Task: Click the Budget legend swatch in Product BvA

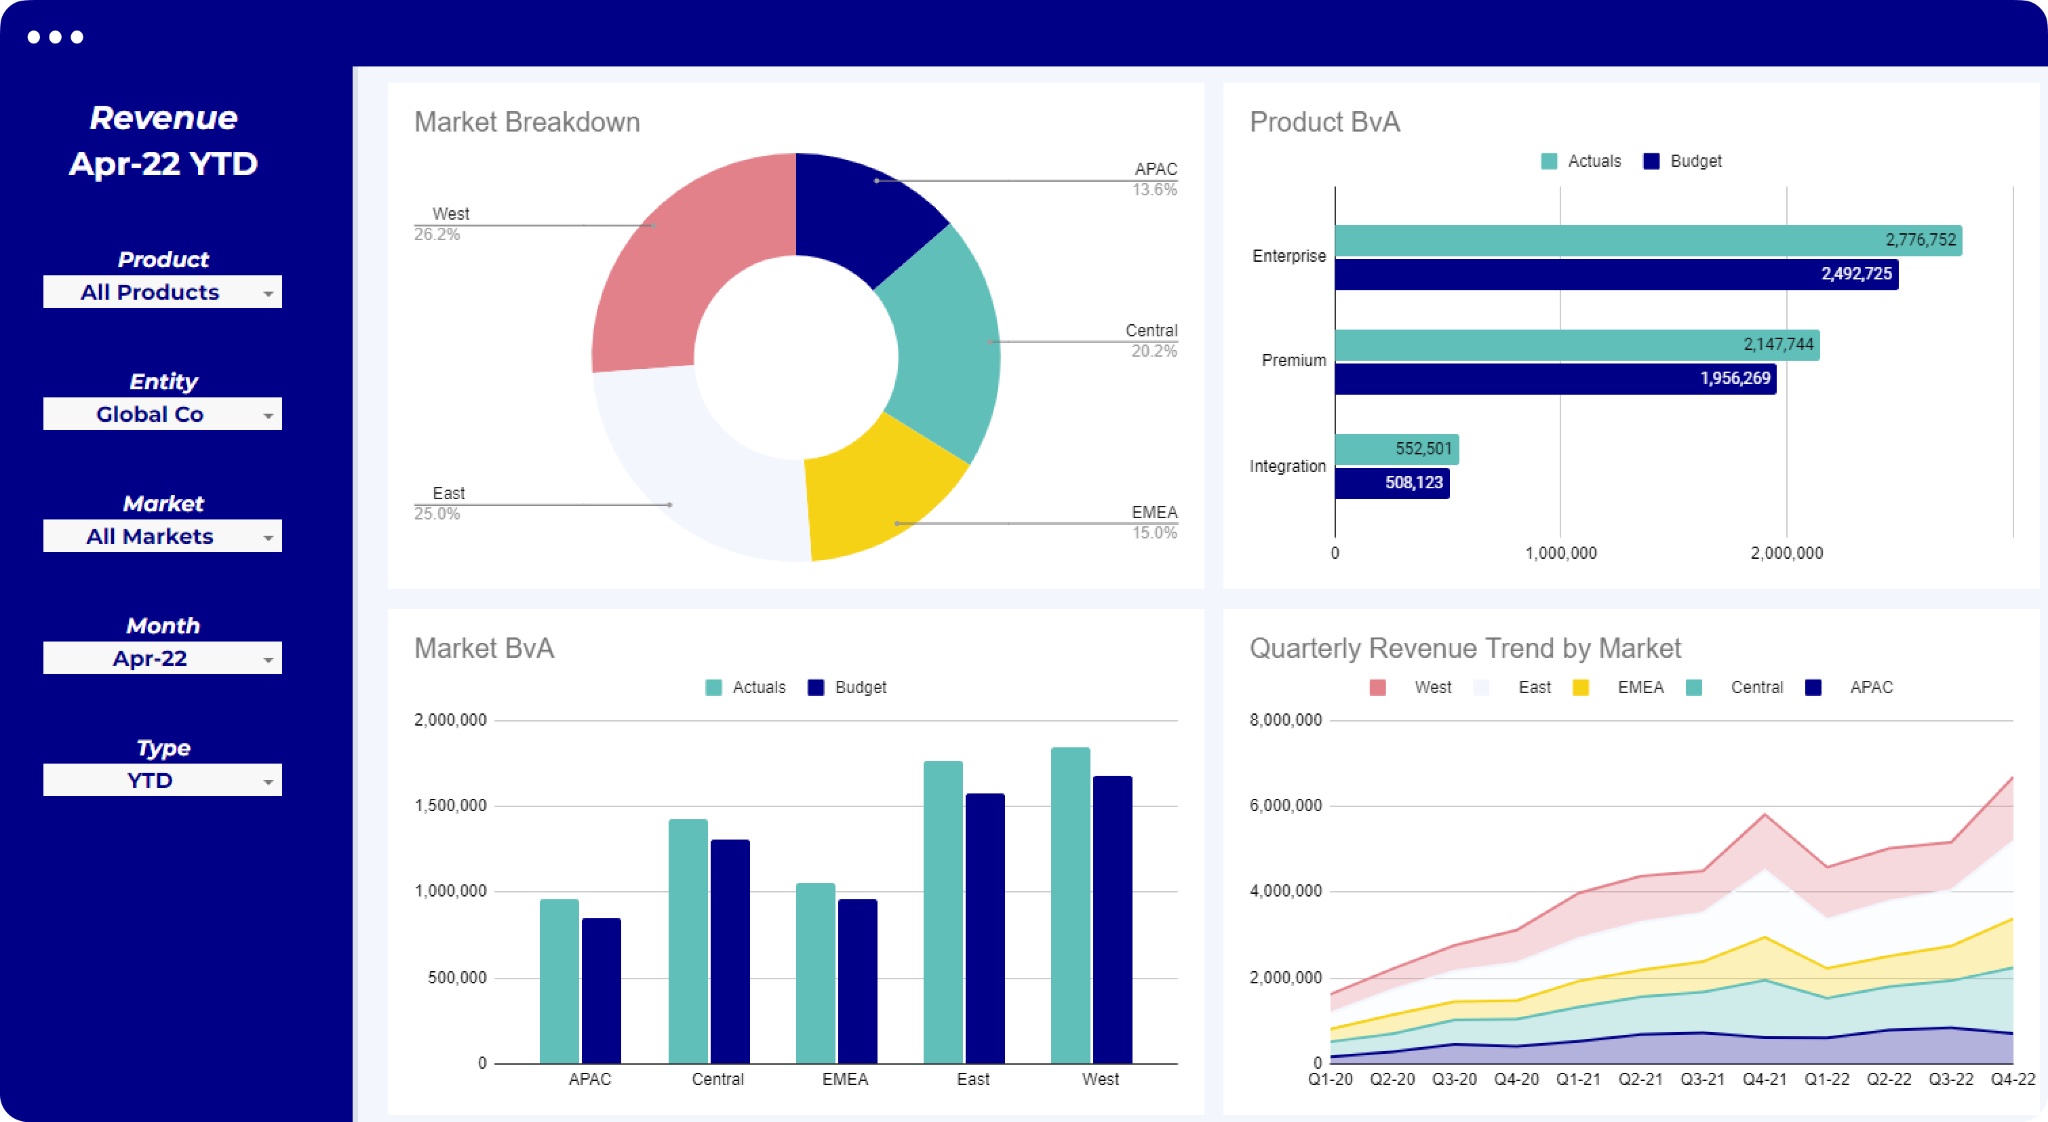Action: tap(1651, 161)
